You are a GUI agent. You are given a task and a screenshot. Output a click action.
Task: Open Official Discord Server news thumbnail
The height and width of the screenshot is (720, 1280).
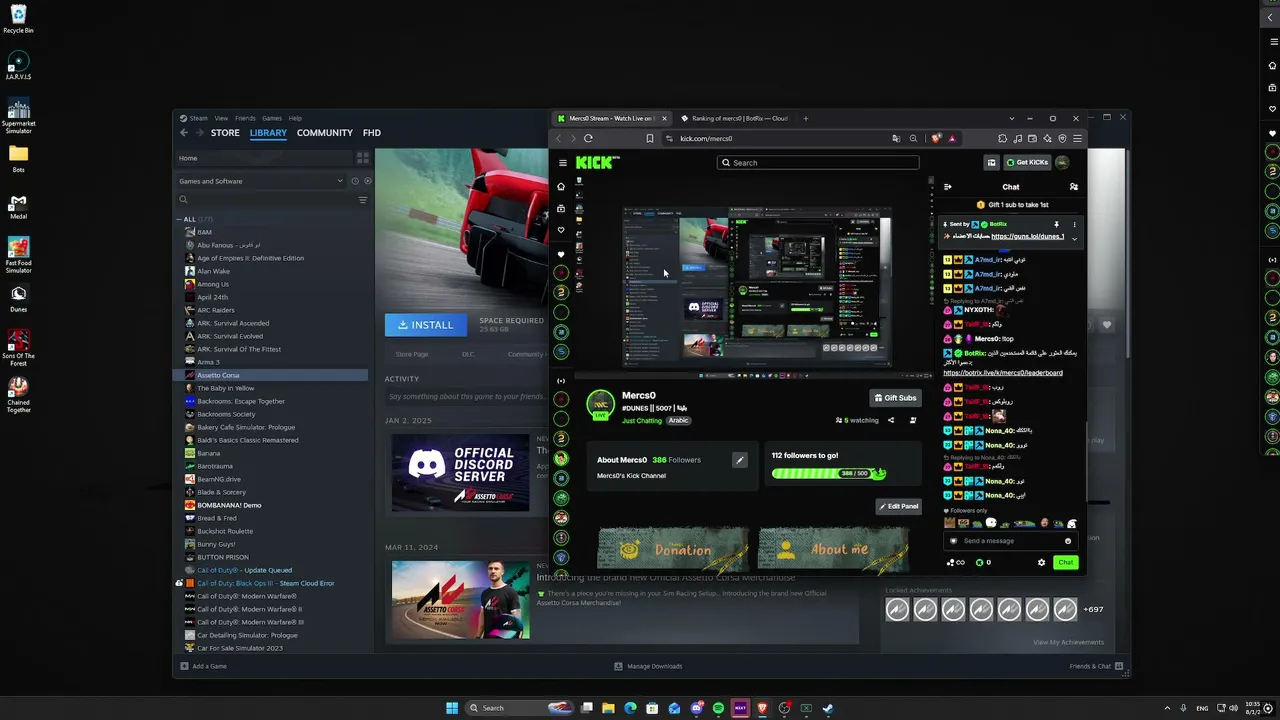point(460,473)
